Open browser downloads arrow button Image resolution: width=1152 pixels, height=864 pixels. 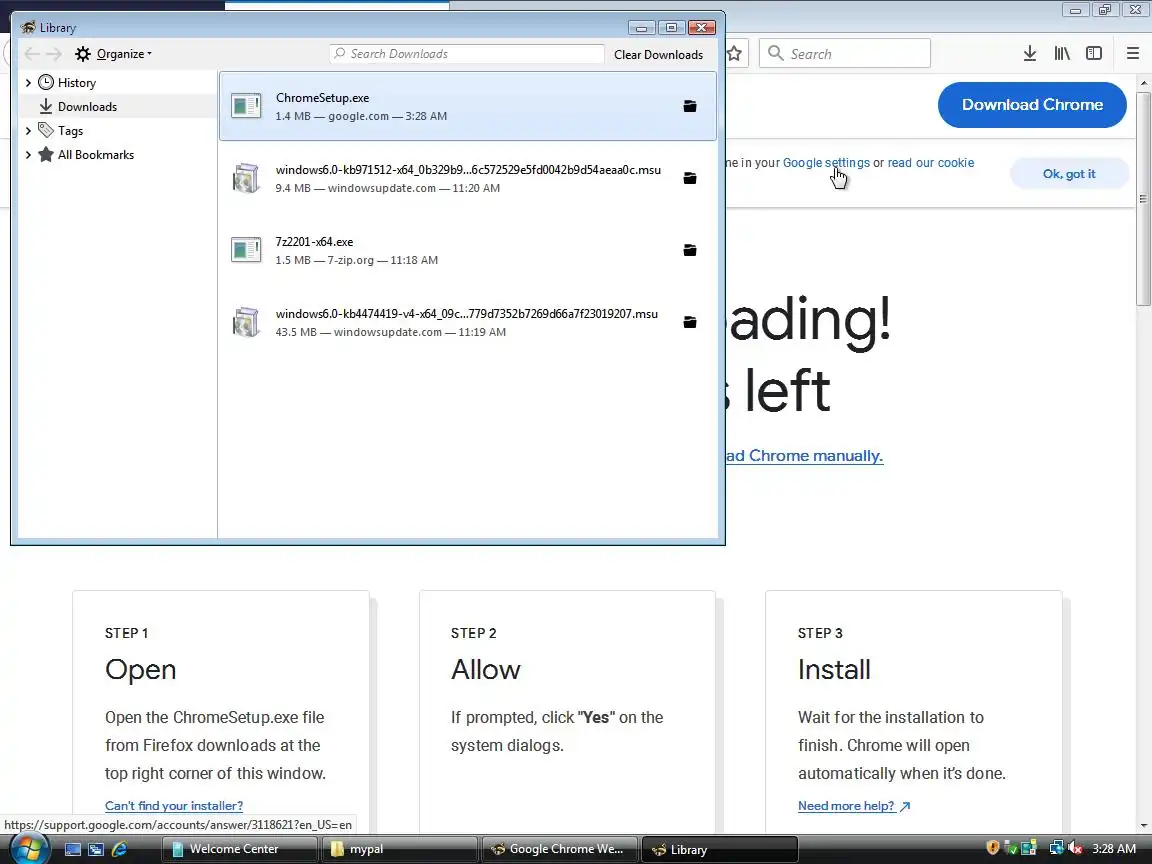point(1029,53)
